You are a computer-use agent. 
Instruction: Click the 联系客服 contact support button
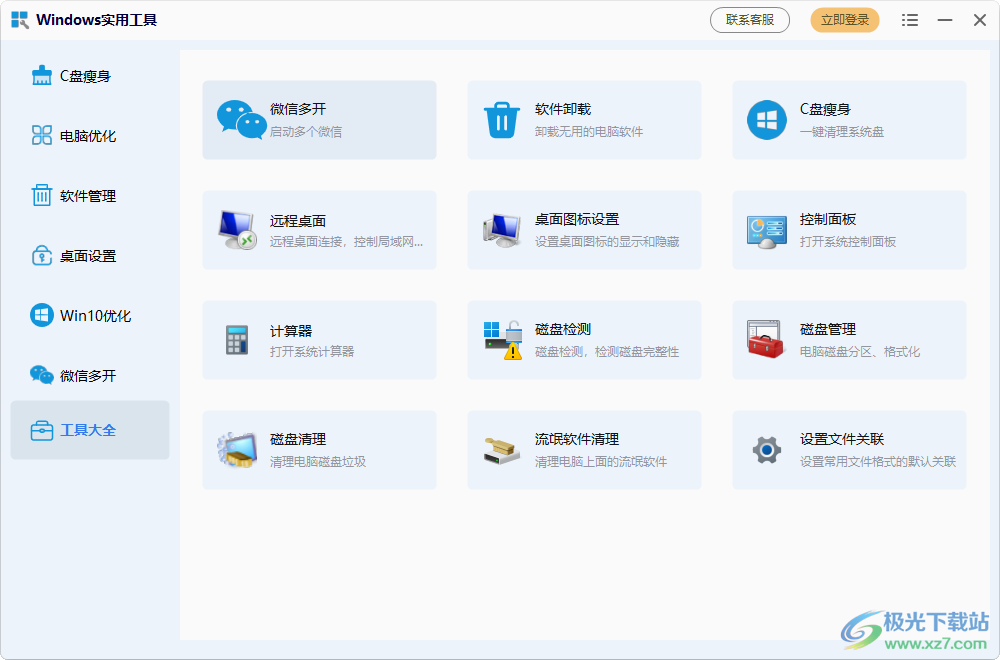point(749,19)
